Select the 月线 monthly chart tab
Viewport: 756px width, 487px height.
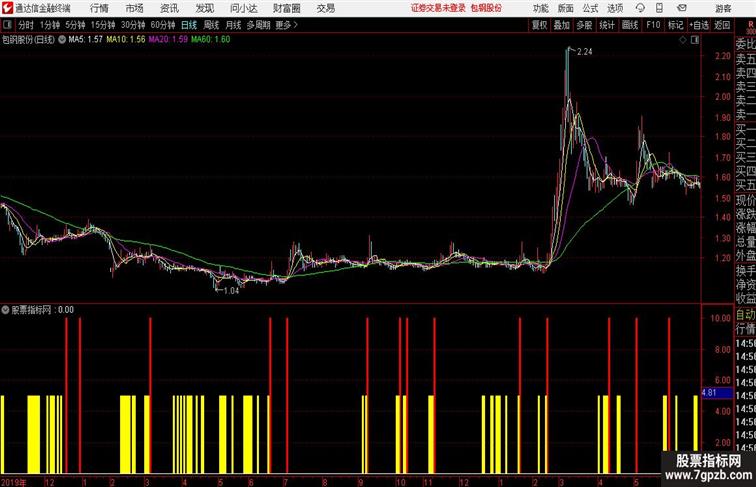pos(233,25)
